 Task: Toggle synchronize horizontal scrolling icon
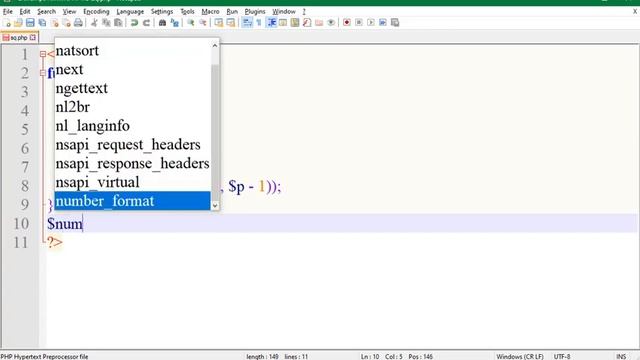point(231,23)
